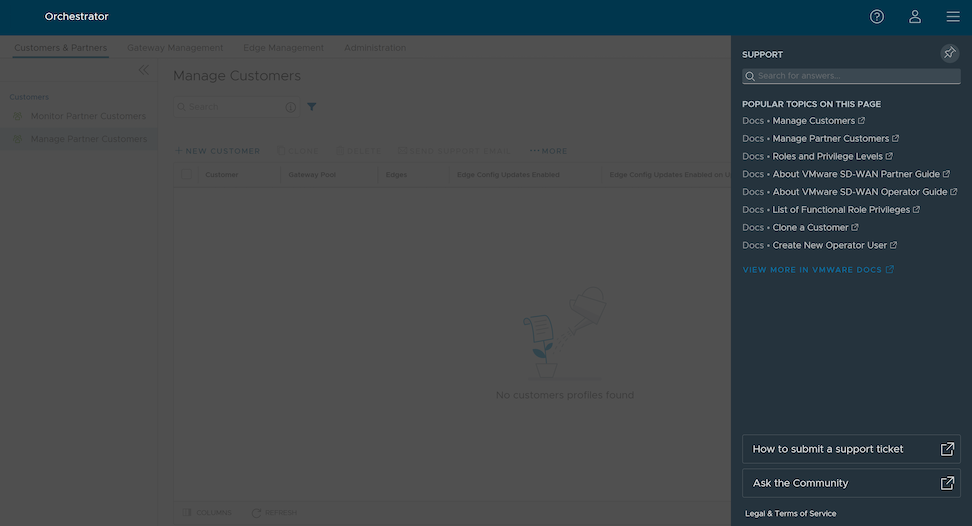Select Monitor Partner Customers in sidebar
Viewport: 972px width, 526px height.
(x=87, y=116)
